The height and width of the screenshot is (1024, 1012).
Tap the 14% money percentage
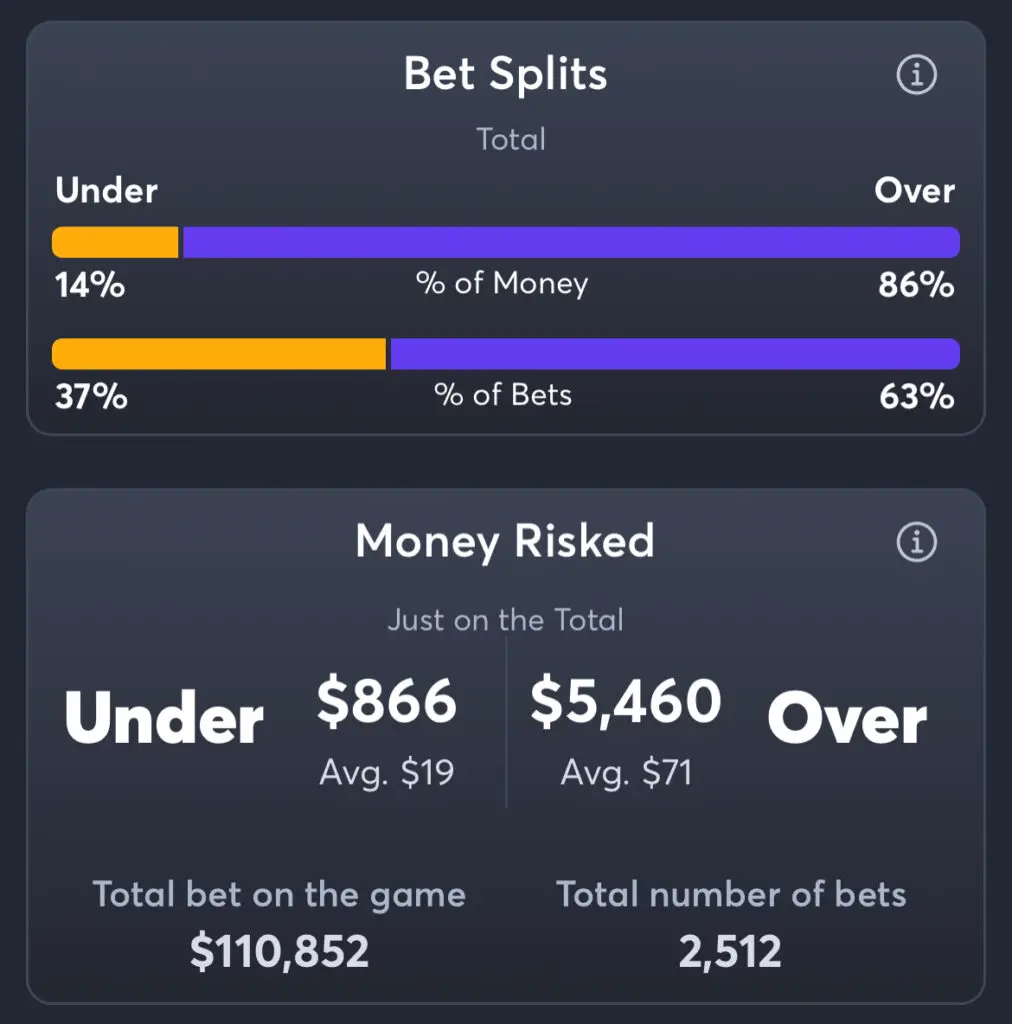click(90, 285)
